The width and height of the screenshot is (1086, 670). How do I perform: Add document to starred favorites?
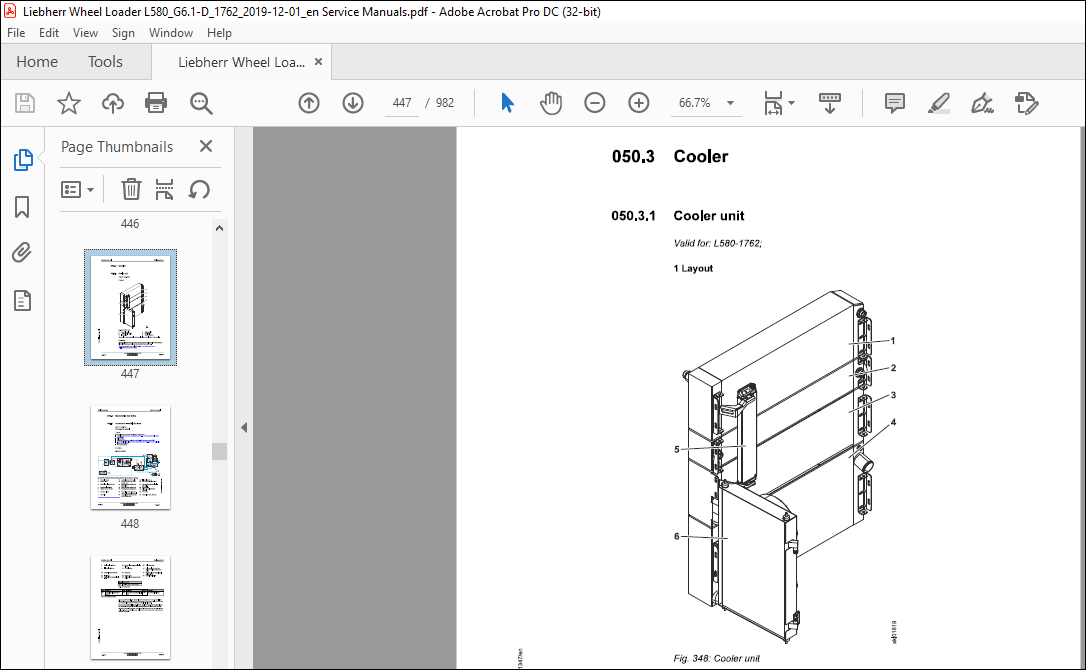(69, 103)
